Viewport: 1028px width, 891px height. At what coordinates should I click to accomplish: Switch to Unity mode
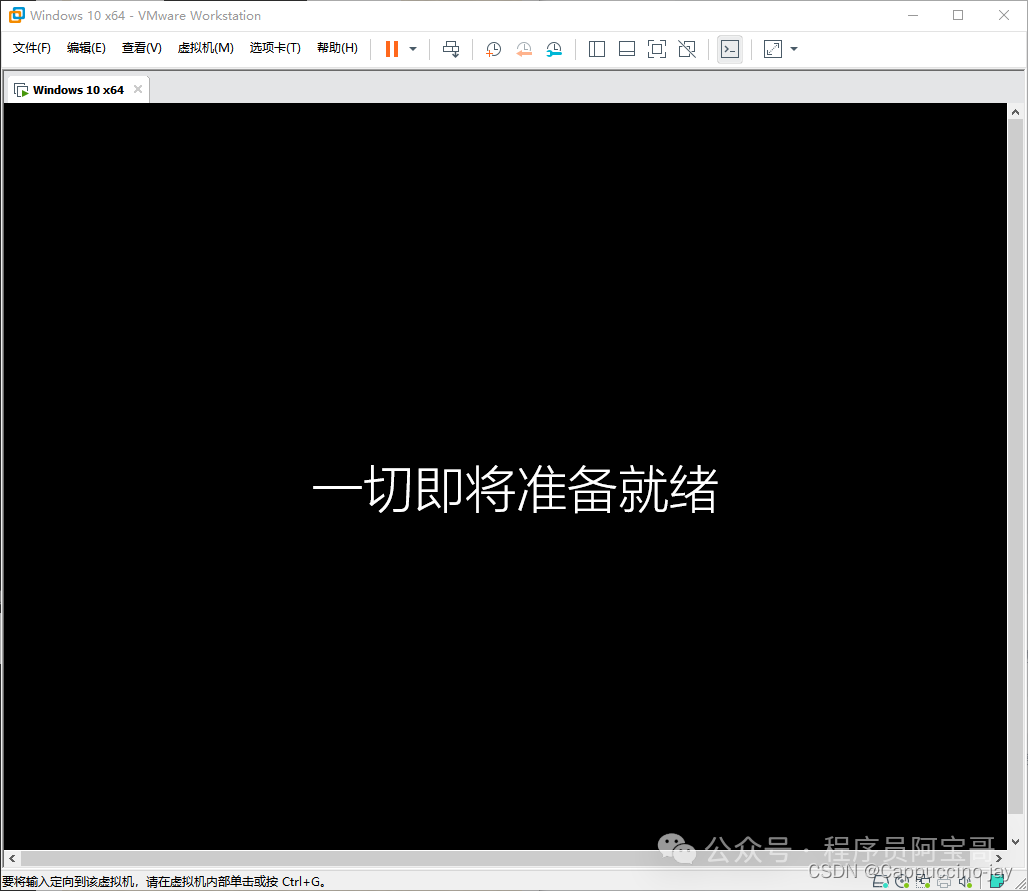click(687, 49)
